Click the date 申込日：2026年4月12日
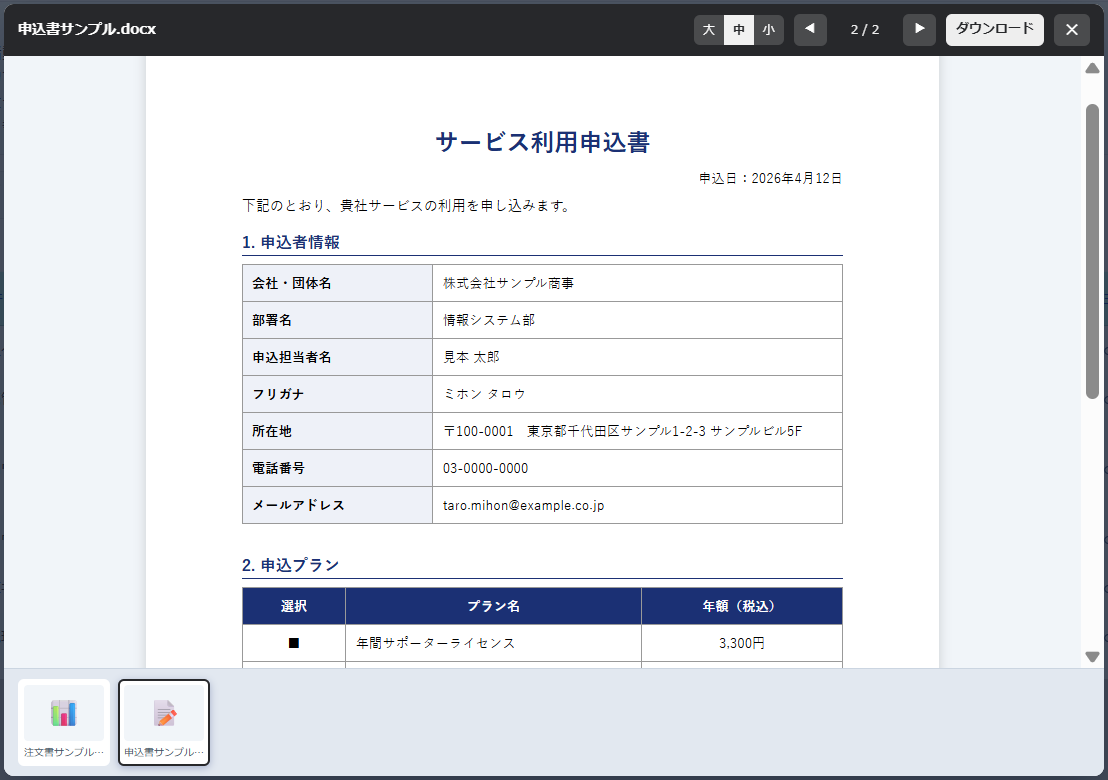This screenshot has height=780, width=1108. pos(770,178)
